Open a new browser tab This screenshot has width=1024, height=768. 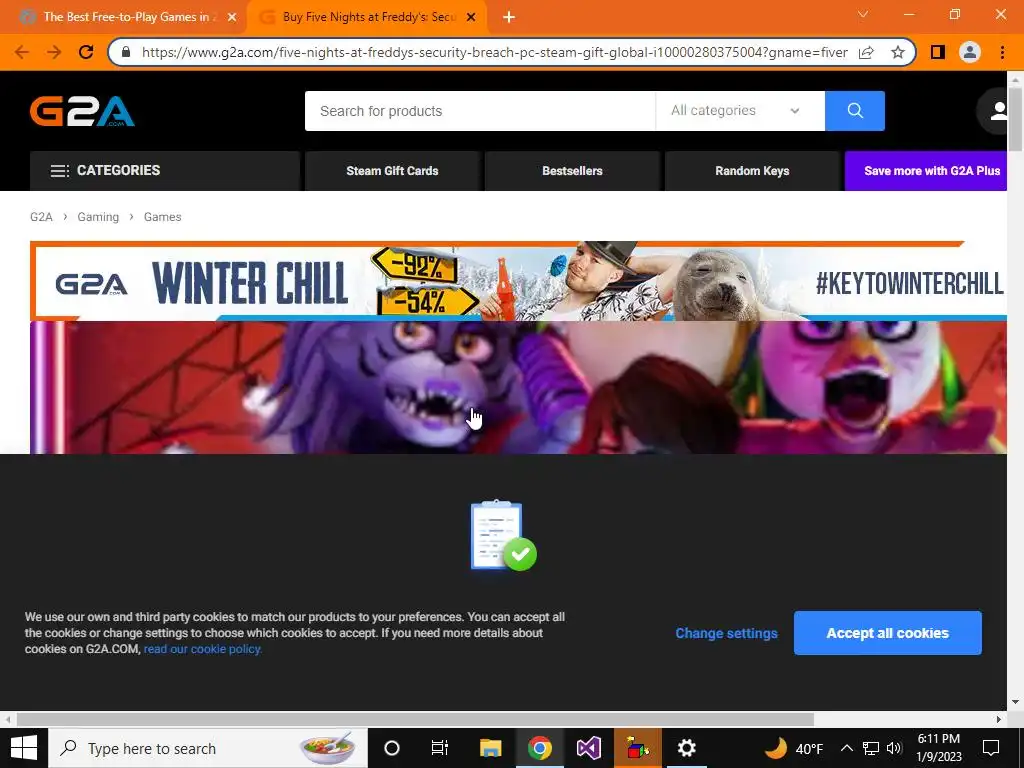coord(509,18)
